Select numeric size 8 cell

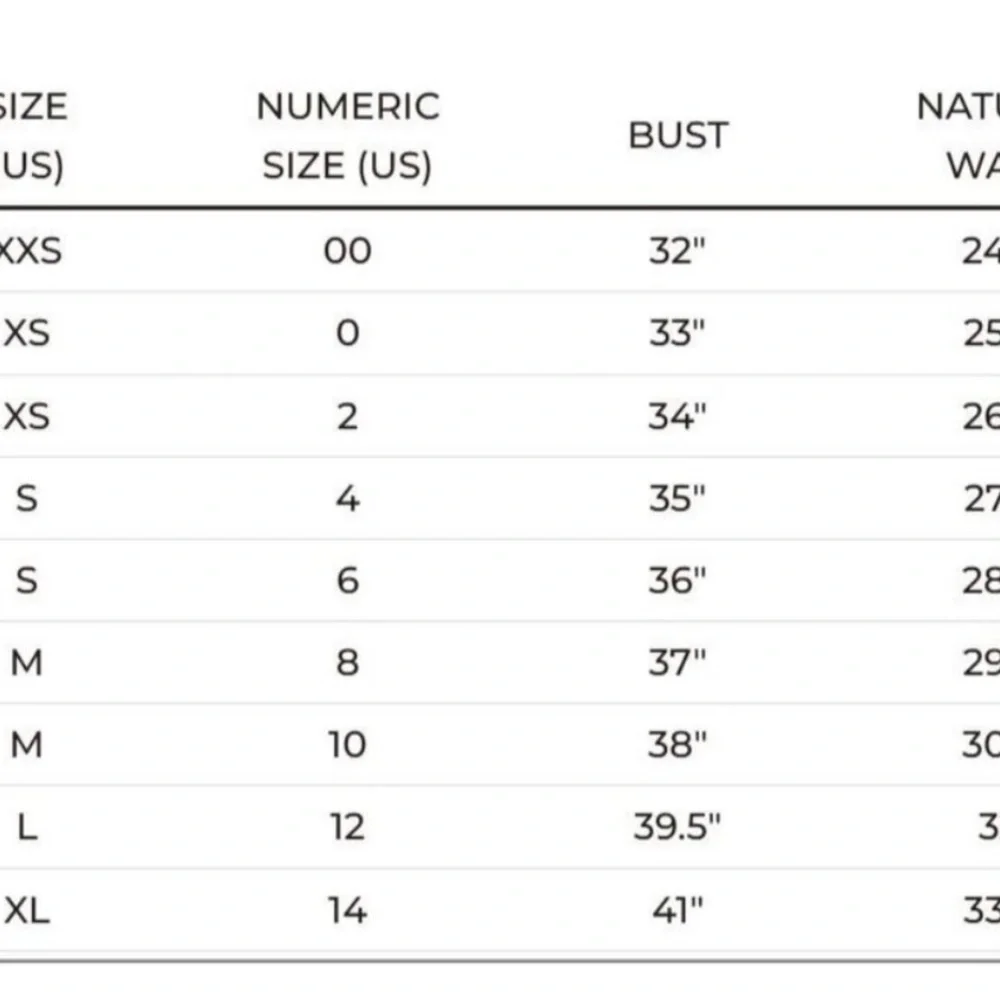tap(348, 663)
